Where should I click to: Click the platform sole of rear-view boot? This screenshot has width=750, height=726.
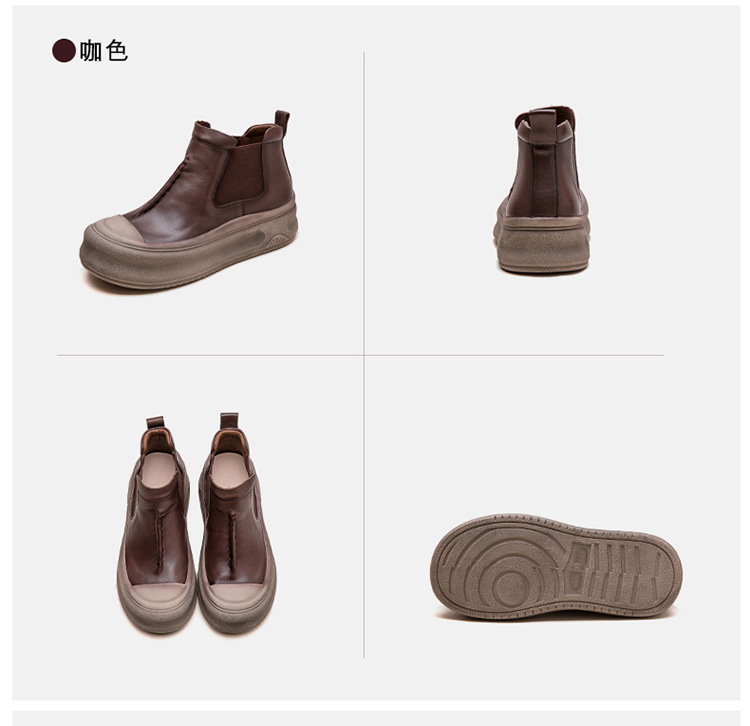tap(541, 245)
